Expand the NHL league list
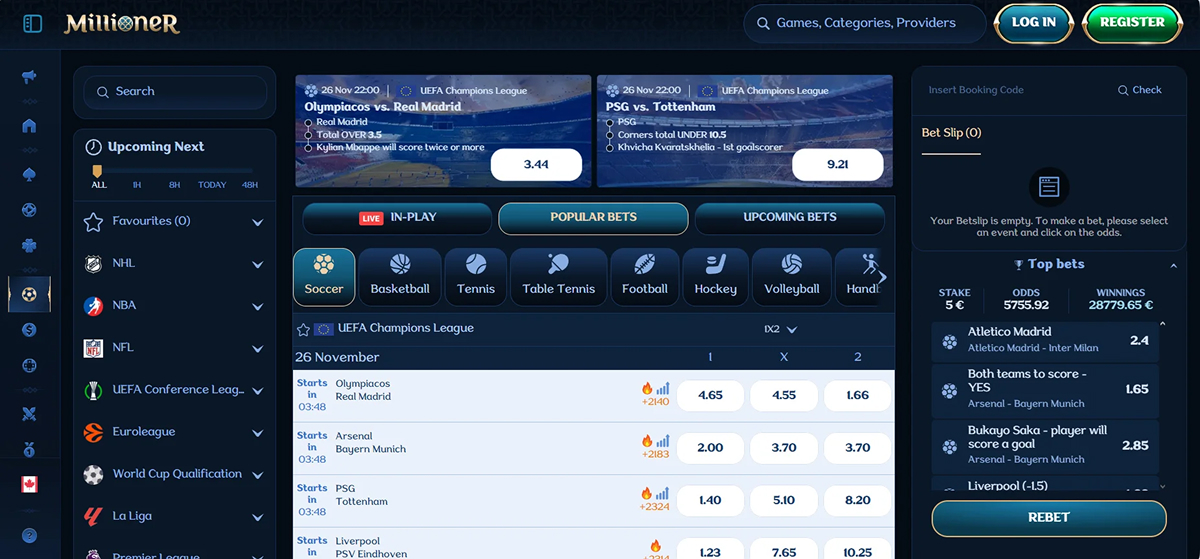The image size is (1200, 559). click(257, 264)
